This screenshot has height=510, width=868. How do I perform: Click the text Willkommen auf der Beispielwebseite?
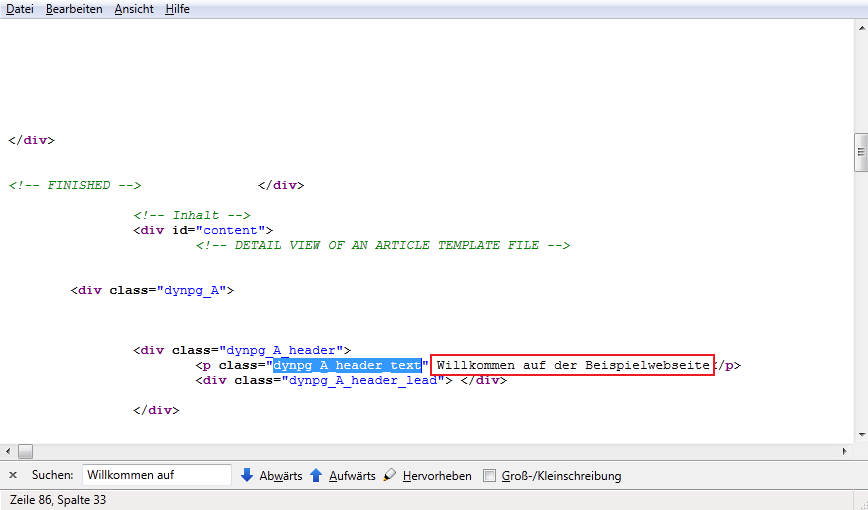pyautogui.click(x=572, y=365)
